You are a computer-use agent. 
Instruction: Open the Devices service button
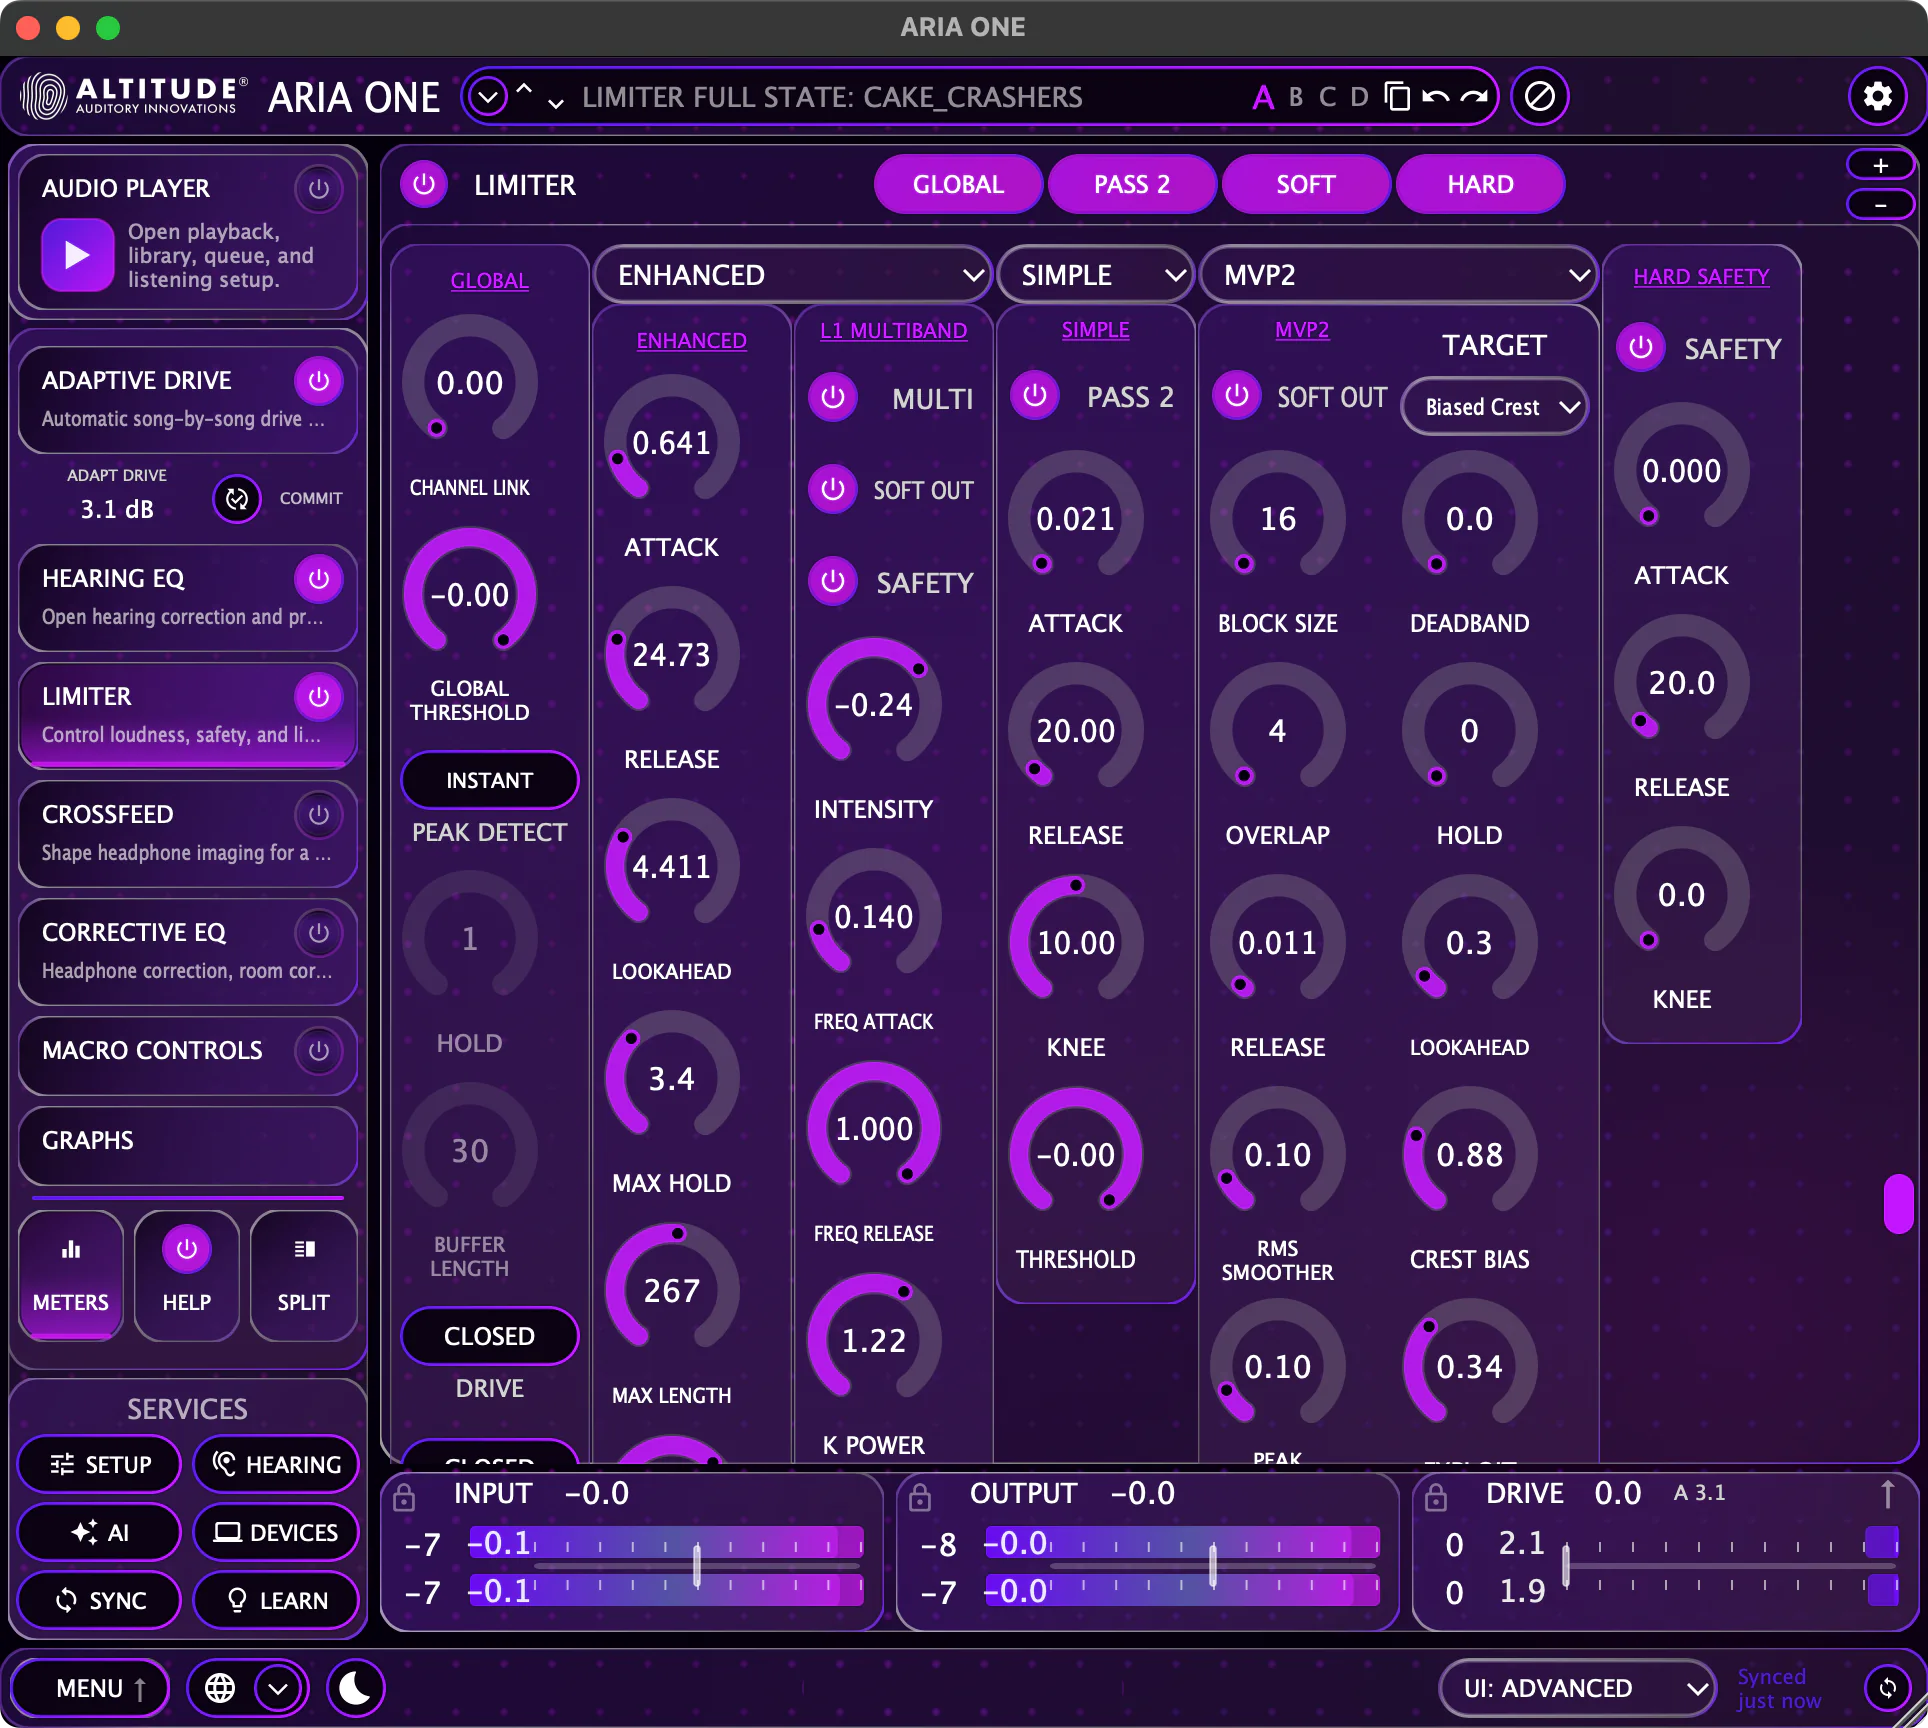[x=276, y=1532]
